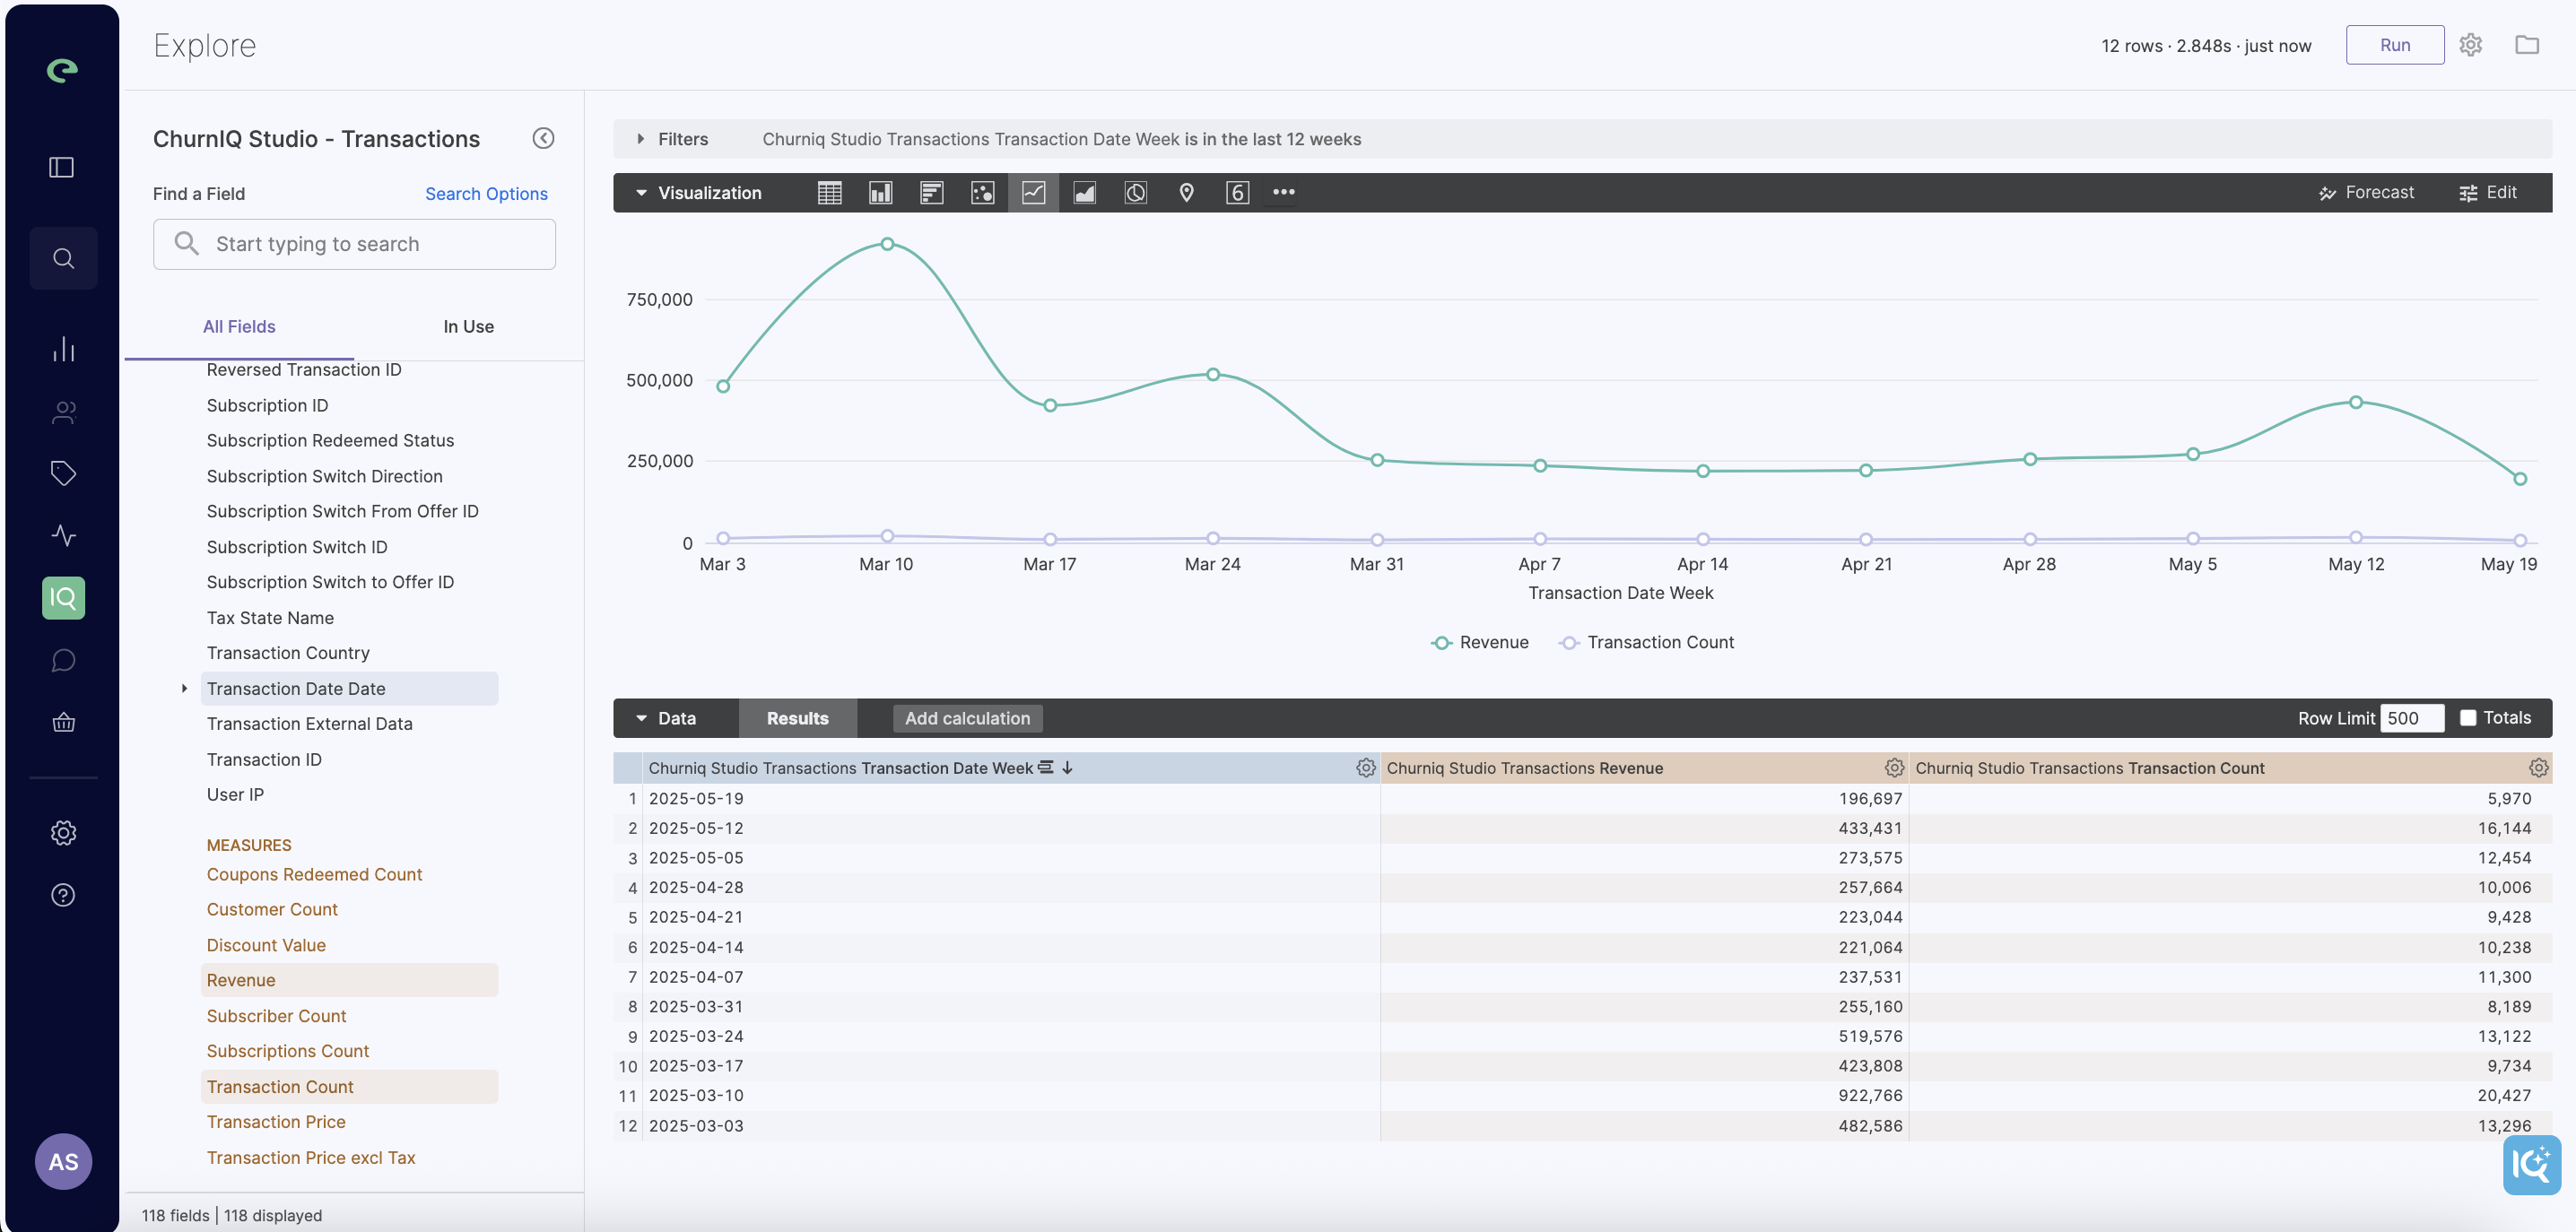This screenshot has height=1232, width=2576.
Task: Open the tag offers nav icon
Action: pos(63,473)
